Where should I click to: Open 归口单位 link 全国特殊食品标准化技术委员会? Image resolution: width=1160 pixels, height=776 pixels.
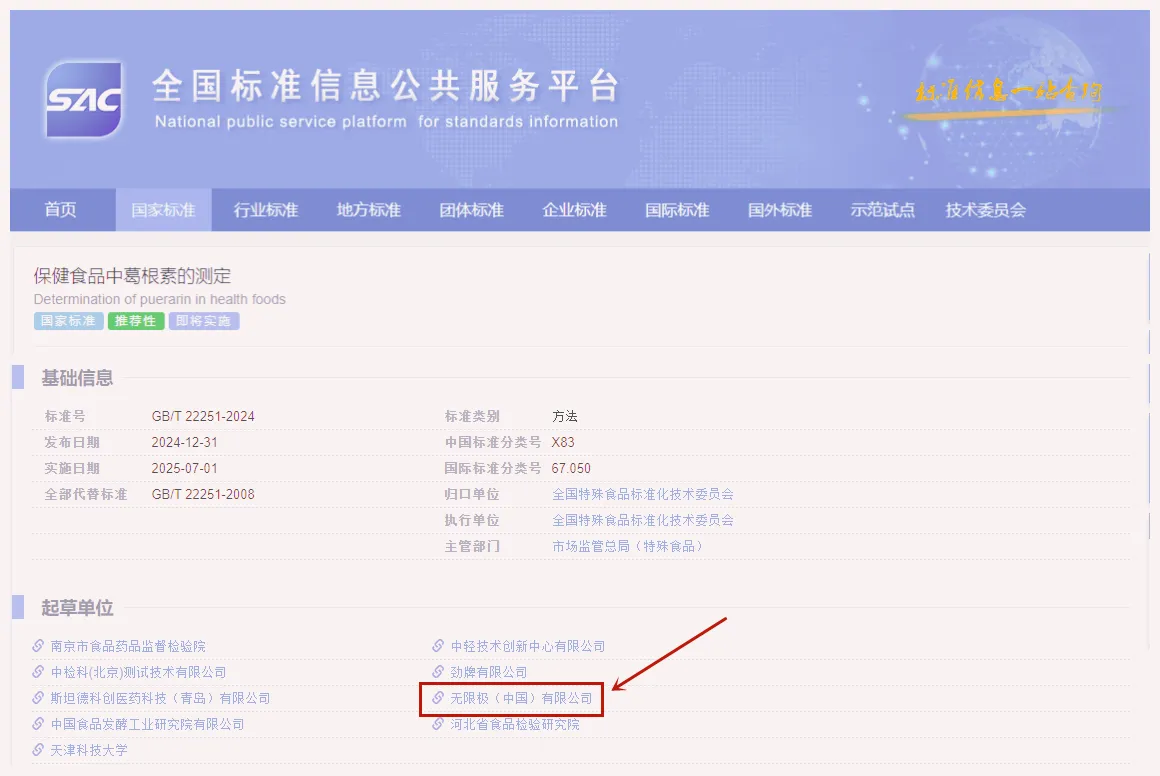[643, 494]
